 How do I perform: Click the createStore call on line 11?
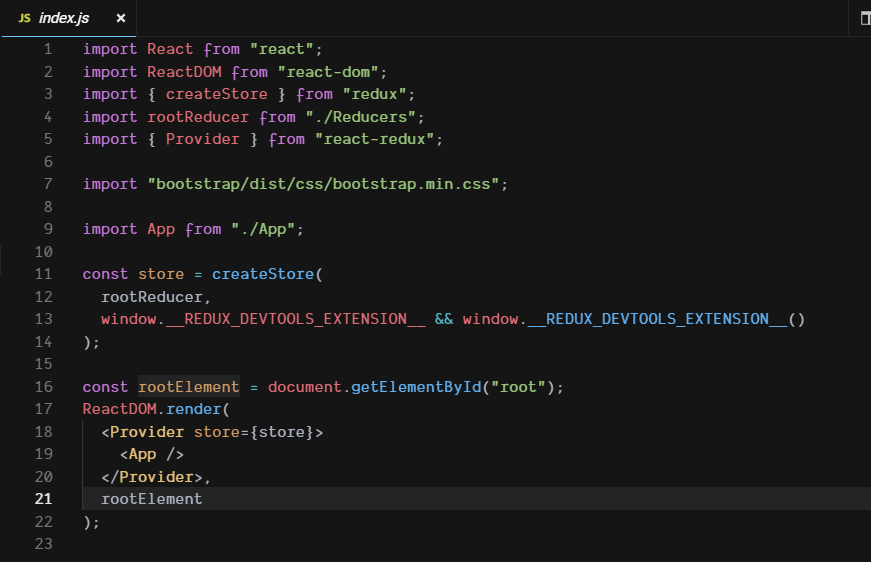click(263, 274)
